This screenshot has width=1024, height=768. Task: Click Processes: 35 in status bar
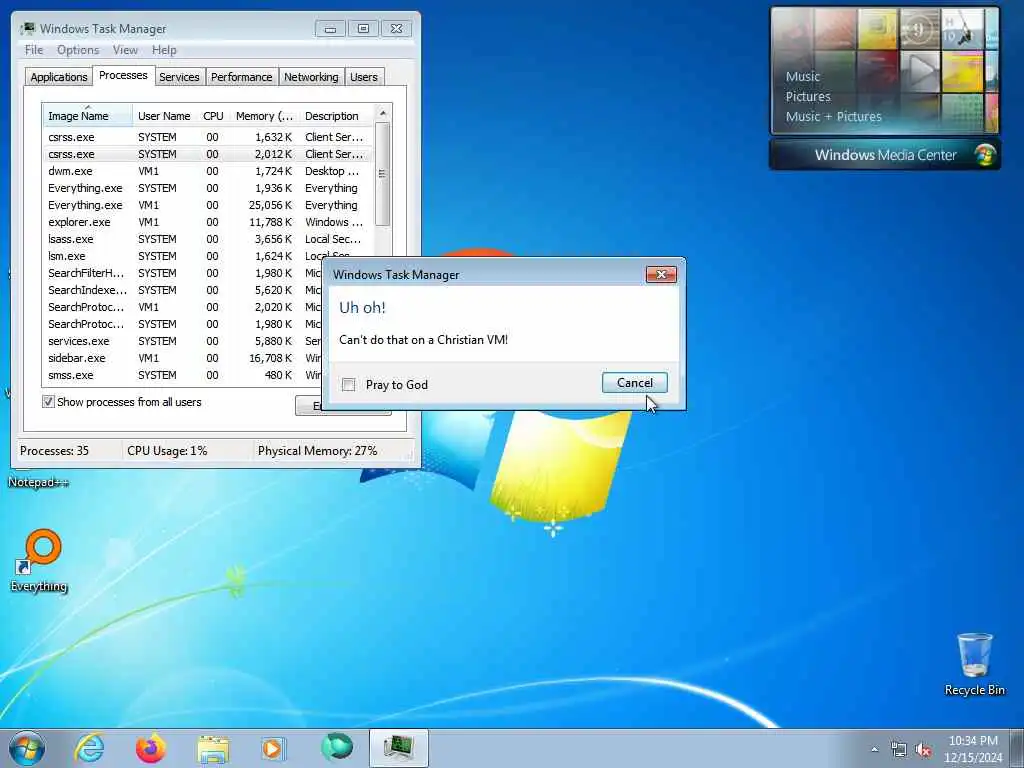click(x=54, y=451)
